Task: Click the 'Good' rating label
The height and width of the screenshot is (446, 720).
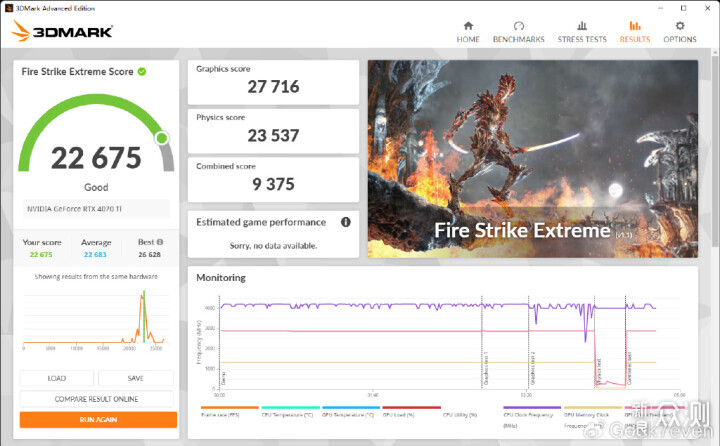Action: click(x=96, y=187)
